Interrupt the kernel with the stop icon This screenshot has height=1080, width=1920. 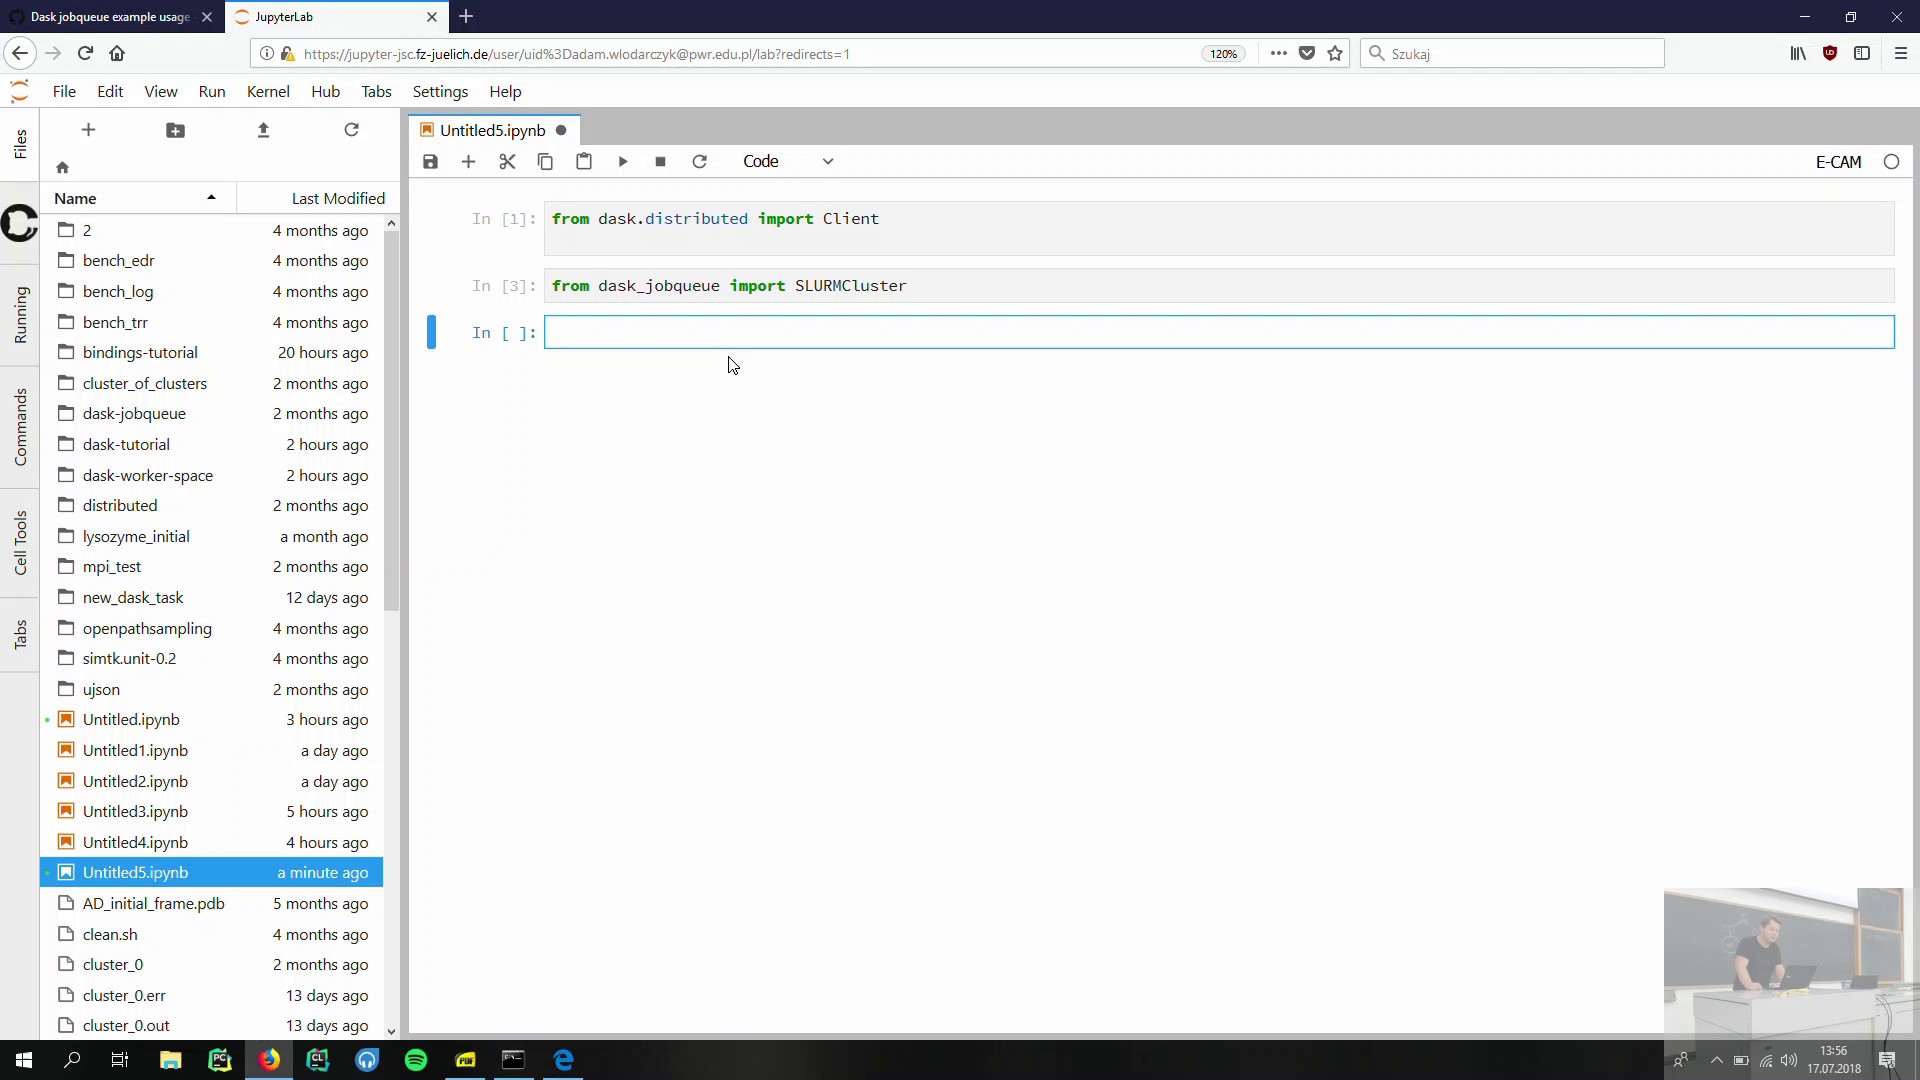[x=661, y=161]
